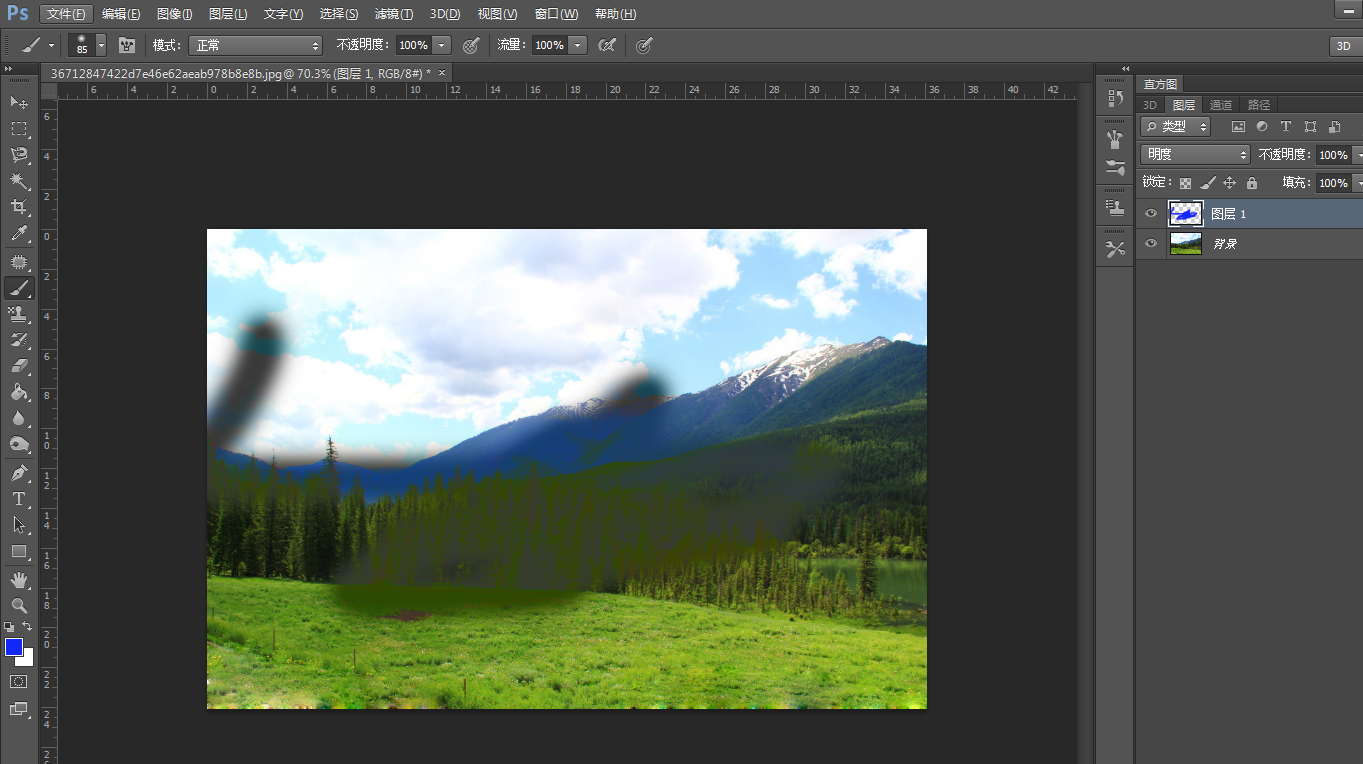1363x764 pixels.
Task: Close the open document tab
Action: pyautogui.click(x=441, y=73)
